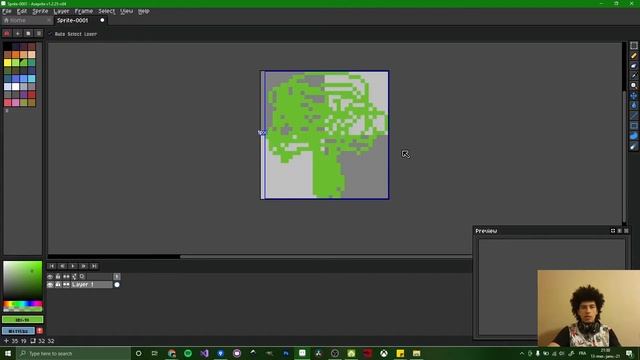Pick the light blue palette swatch

tap(31, 78)
